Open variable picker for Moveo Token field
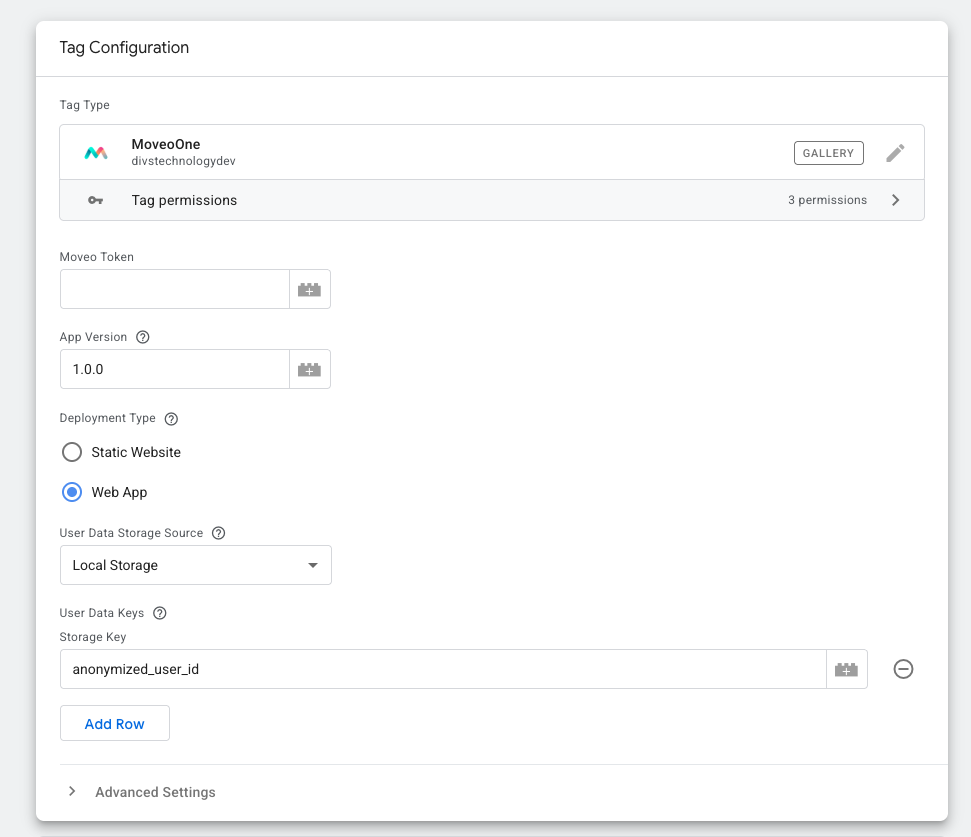Screen dimensions: 971x837 310,289
